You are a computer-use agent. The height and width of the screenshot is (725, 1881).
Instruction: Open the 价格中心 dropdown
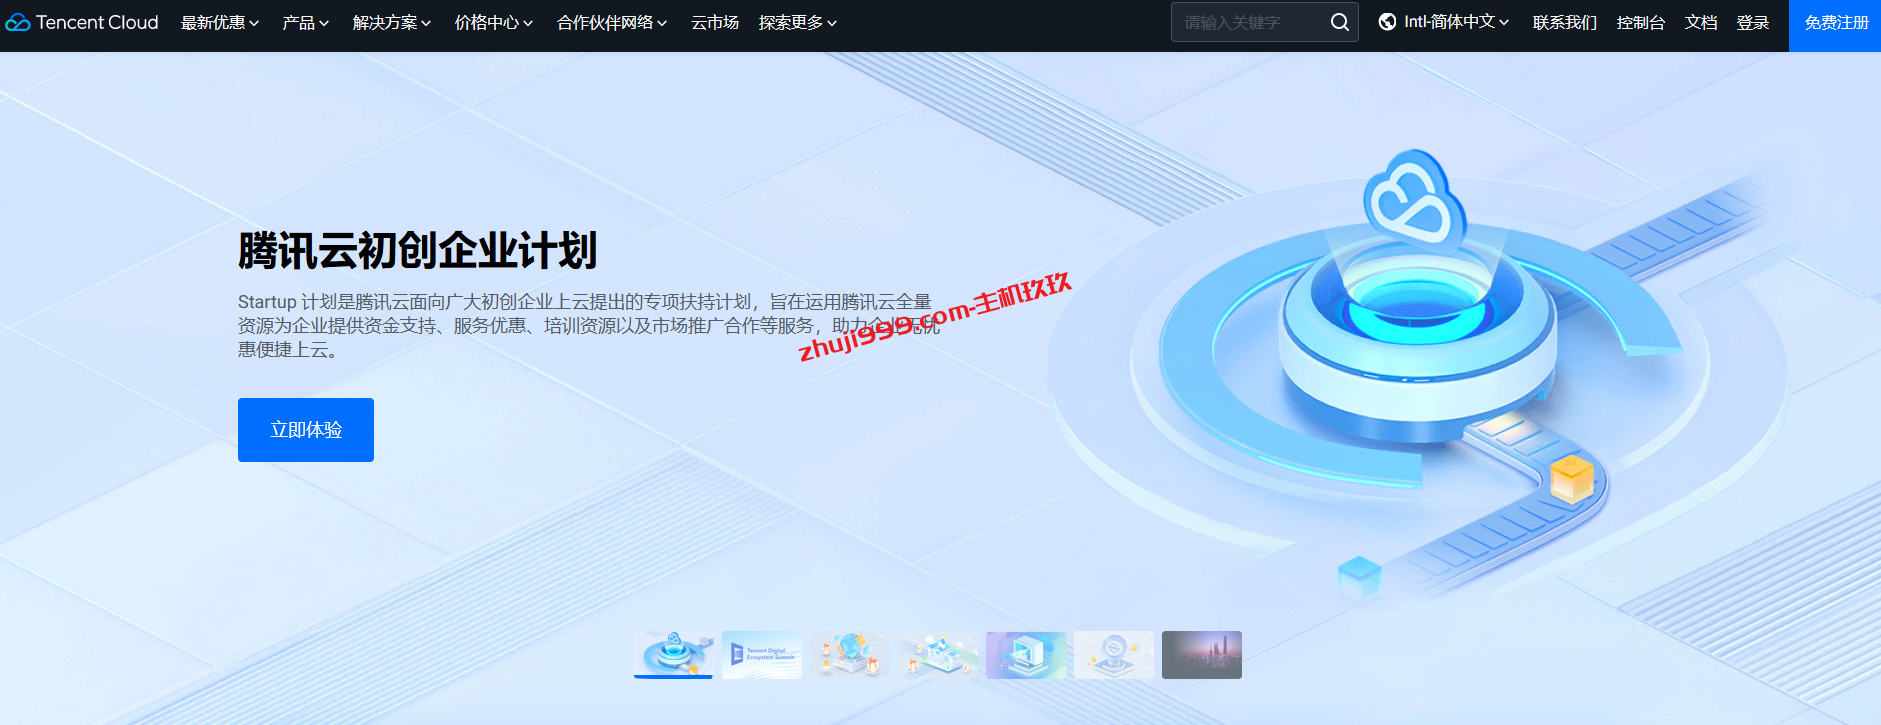(494, 22)
